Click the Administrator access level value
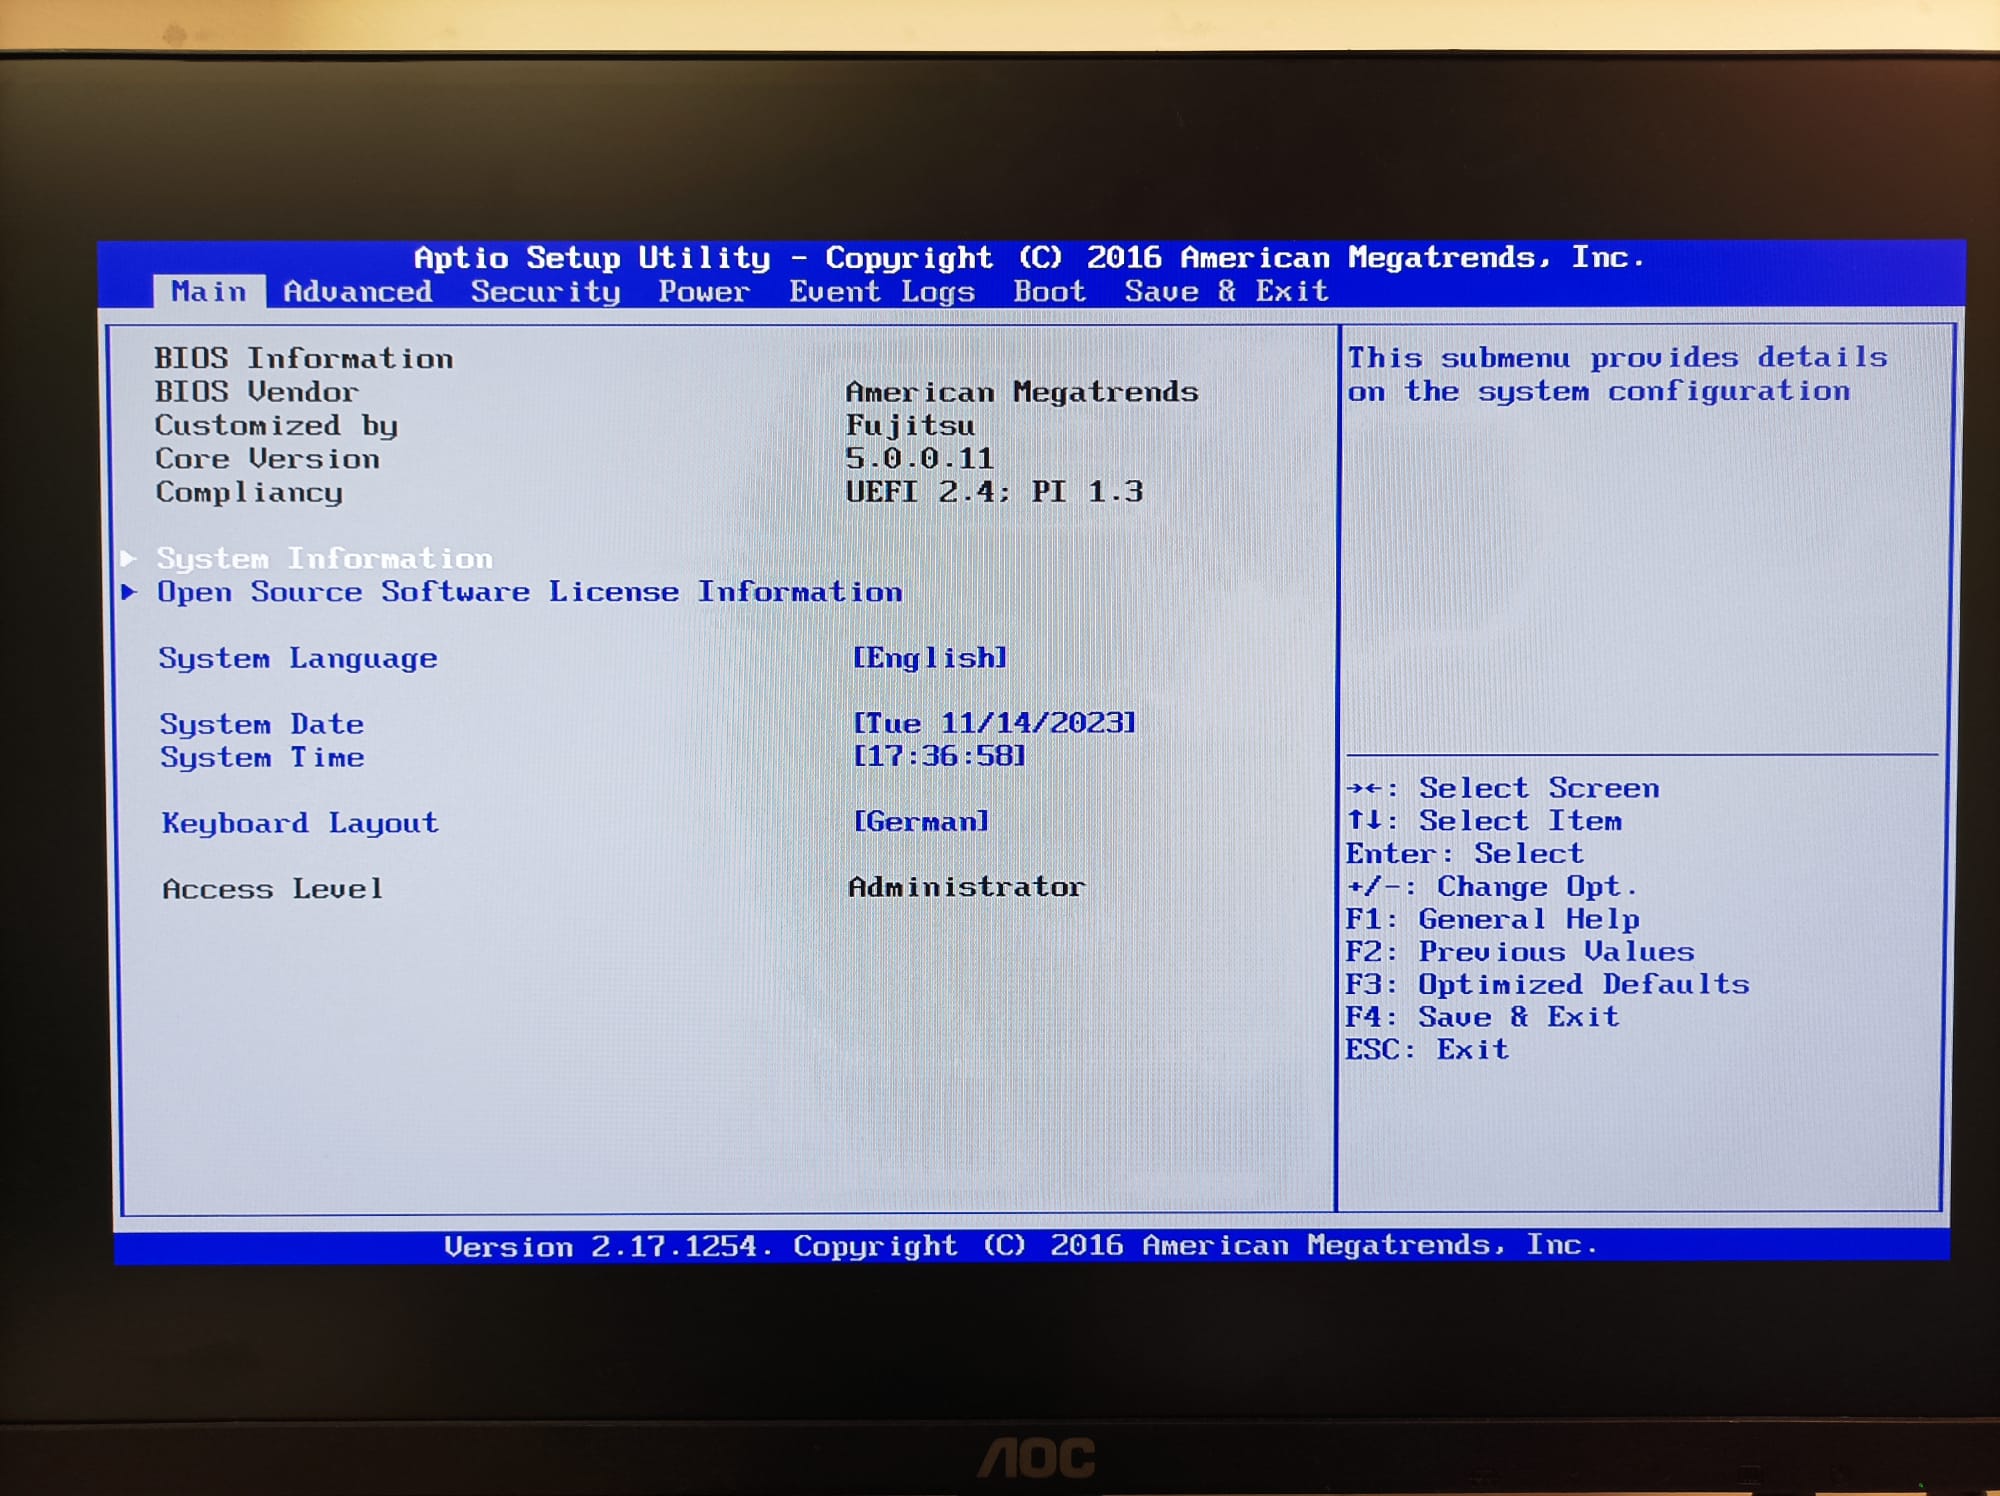The height and width of the screenshot is (1496, 2000). 966,886
